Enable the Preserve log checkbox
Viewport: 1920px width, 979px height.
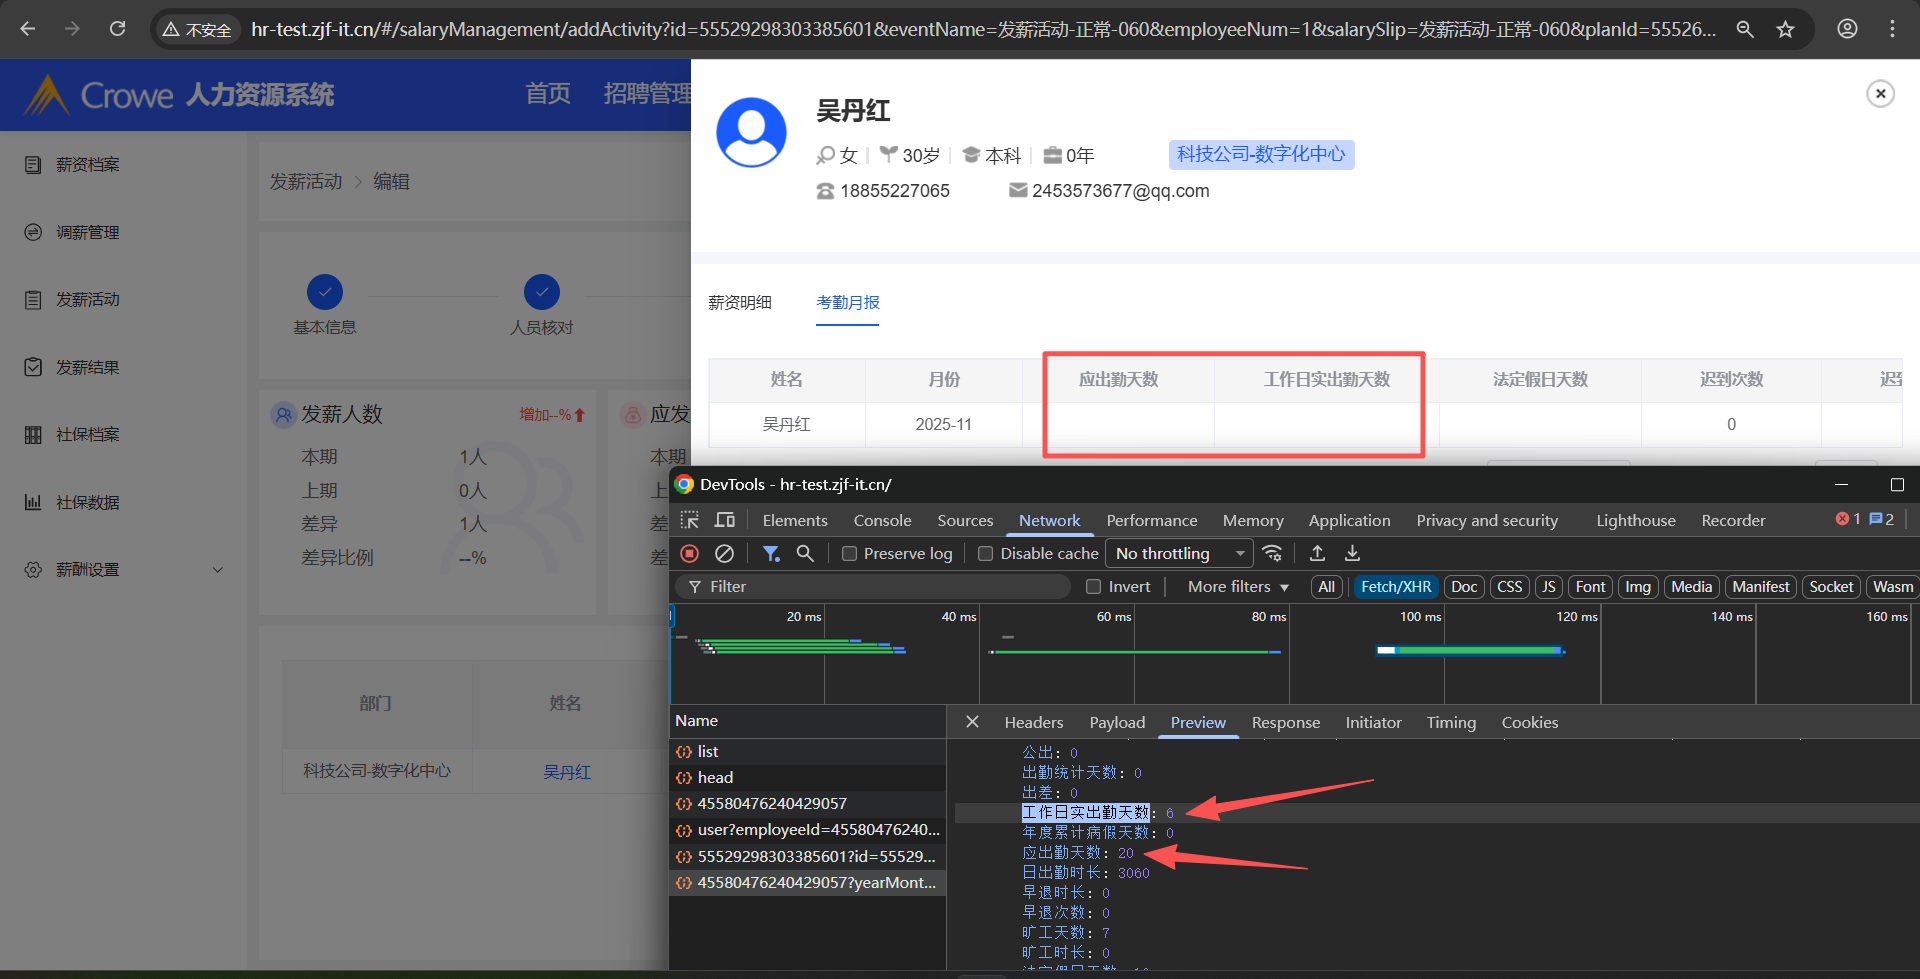coord(849,554)
